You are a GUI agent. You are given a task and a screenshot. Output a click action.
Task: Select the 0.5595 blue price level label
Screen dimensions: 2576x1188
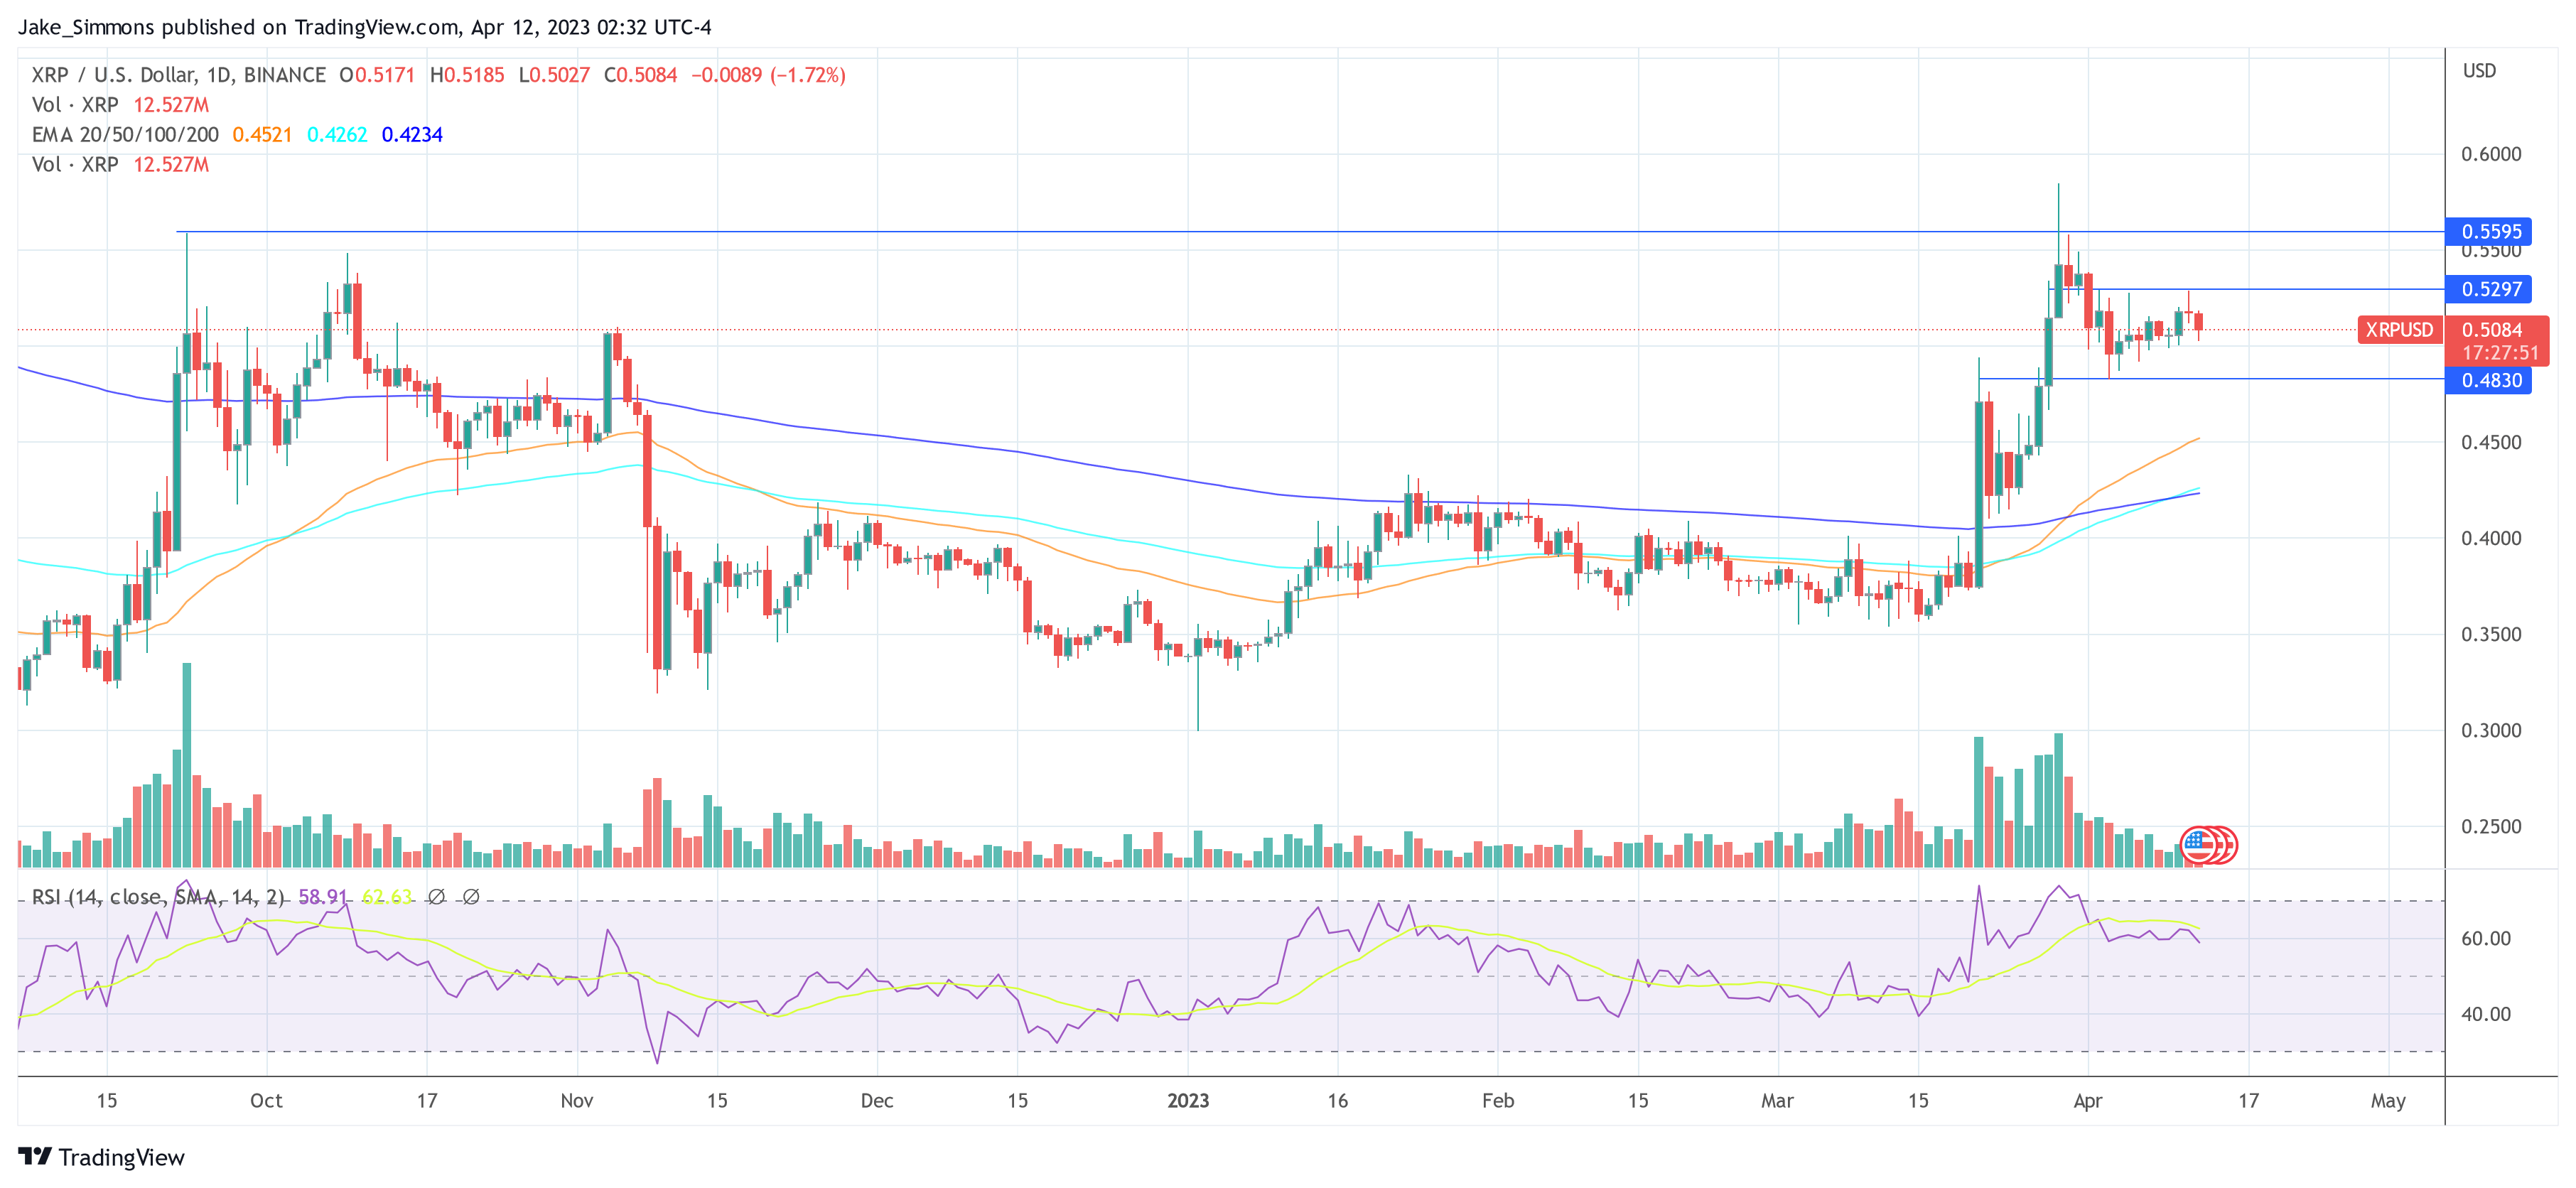2489,232
